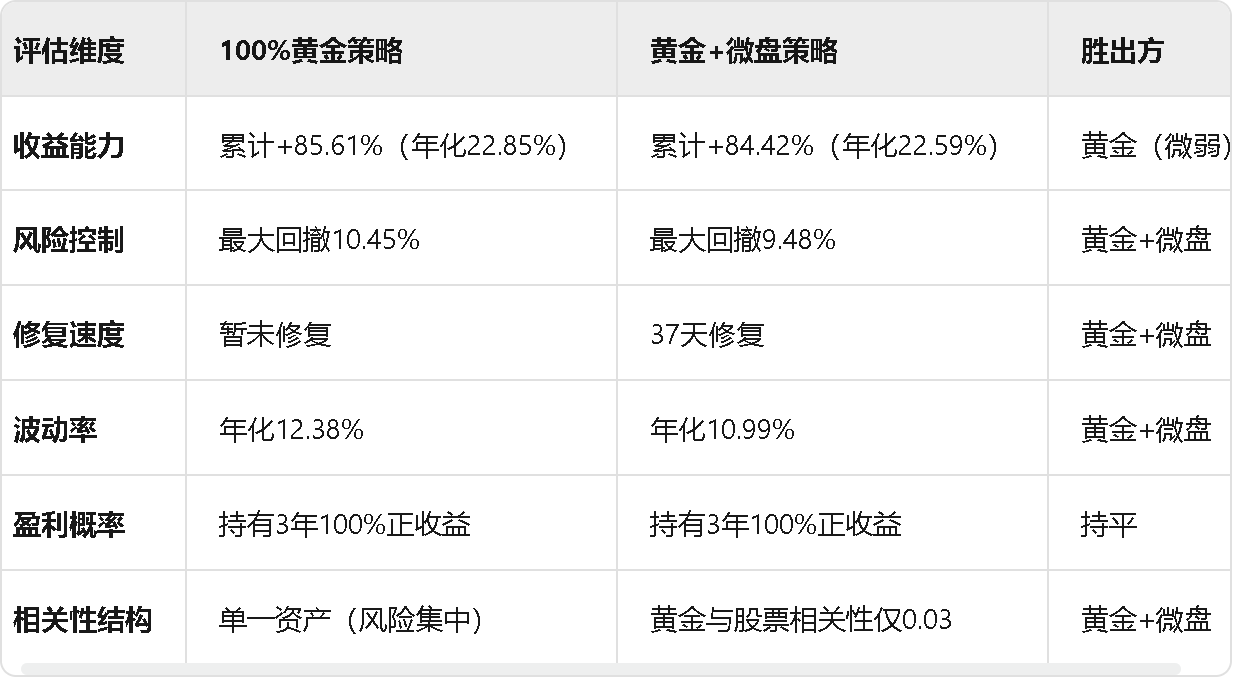
Task: Click the 修复速度 row label
Action: (x=93, y=335)
